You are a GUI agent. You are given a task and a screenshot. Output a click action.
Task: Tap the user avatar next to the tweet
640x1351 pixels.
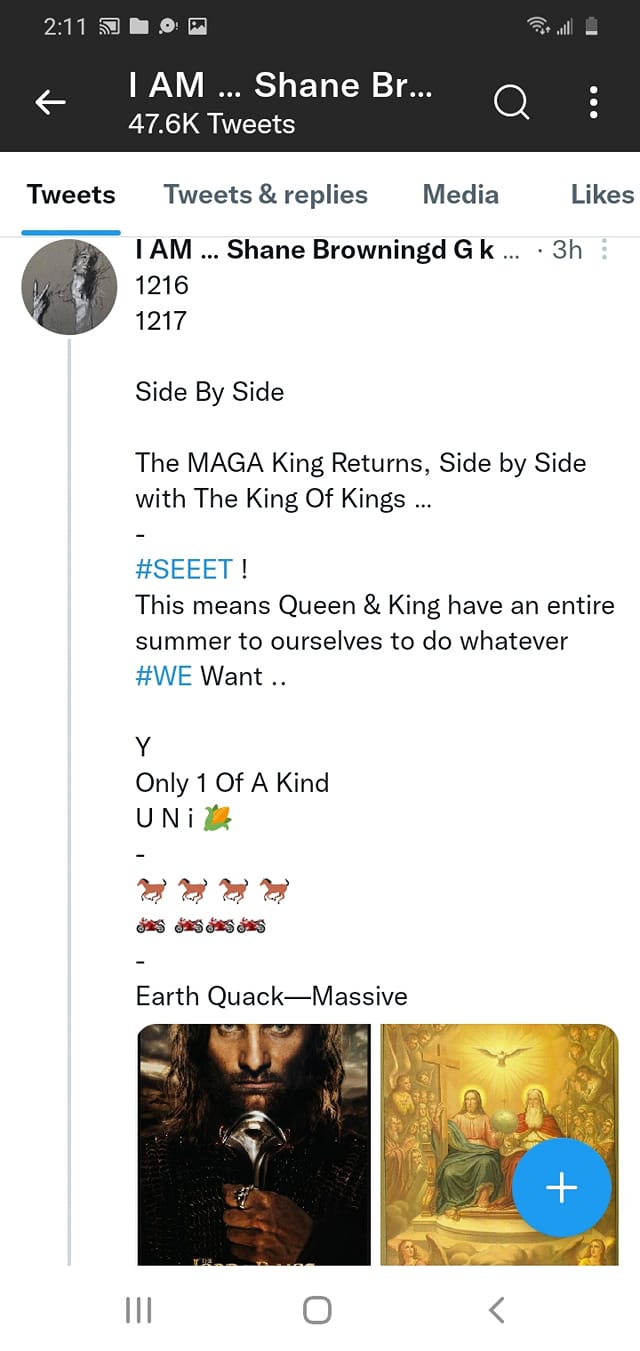[69, 287]
